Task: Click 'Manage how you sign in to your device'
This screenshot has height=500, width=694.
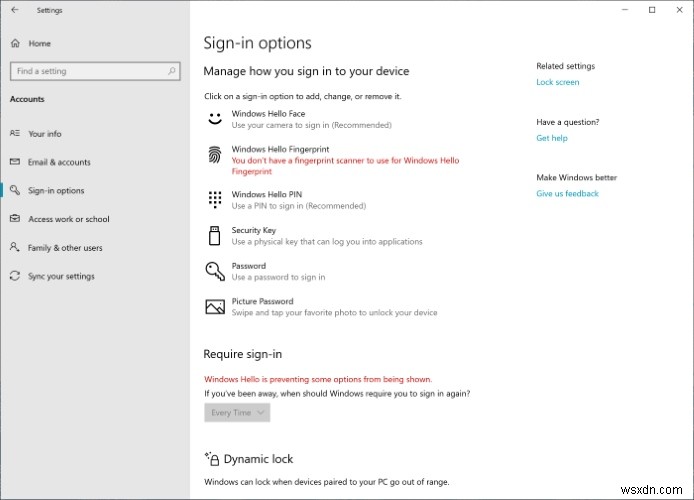Action: pos(306,71)
